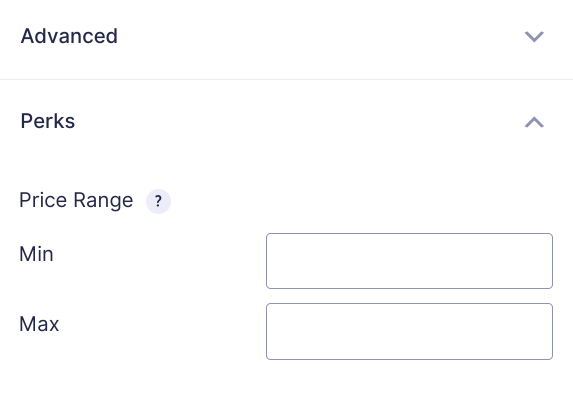573x402 pixels.
Task: Open the Advanced settings panel
Action: [x=286, y=36]
